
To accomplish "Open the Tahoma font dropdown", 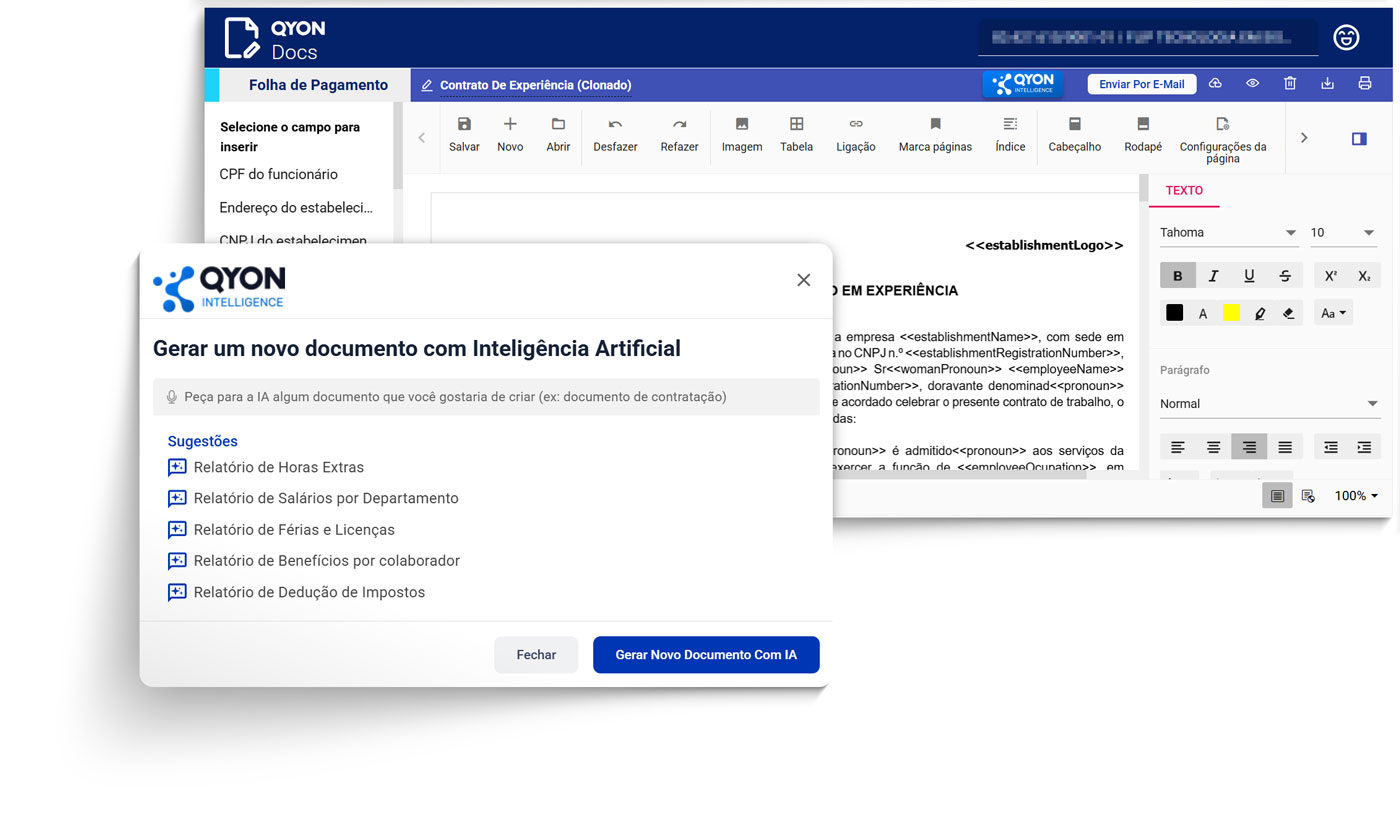I will pyautogui.click(x=1228, y=233).
